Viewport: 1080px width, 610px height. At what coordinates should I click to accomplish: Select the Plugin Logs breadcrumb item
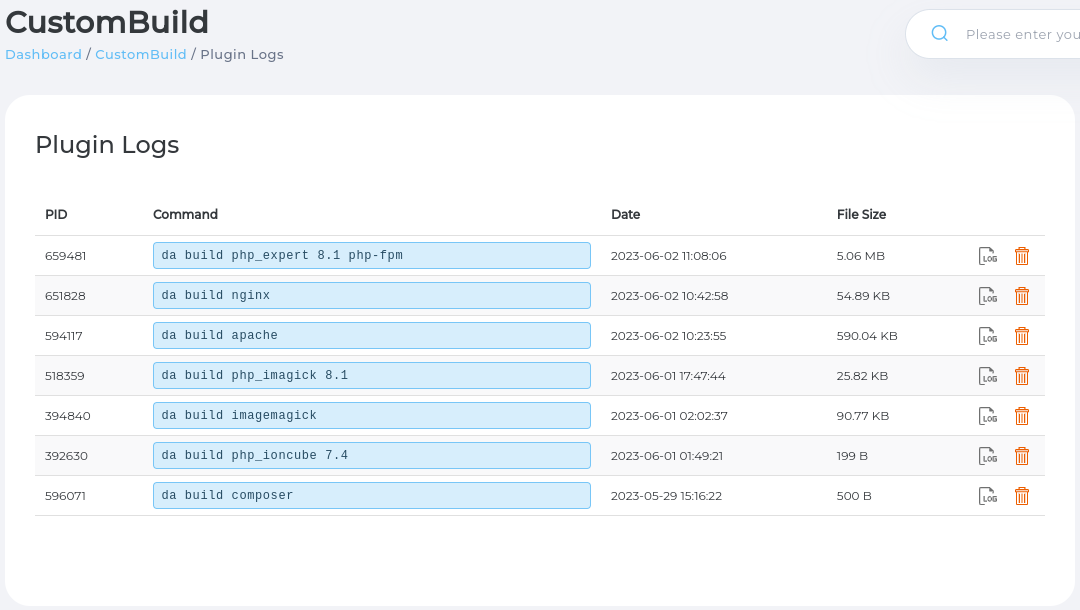pos(242,54)
